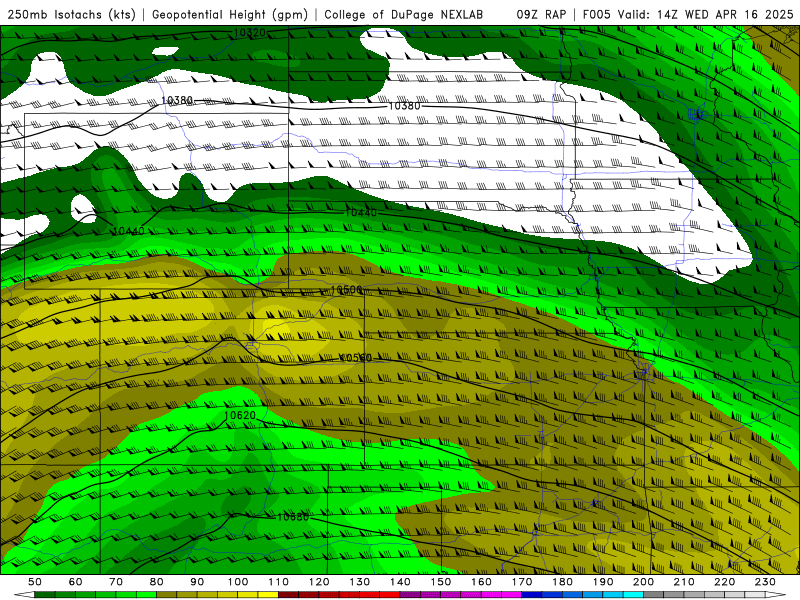The image size is (800, 600).
Task: Click the dark blue swatch right of 170
Action: (x=532, y=595)
